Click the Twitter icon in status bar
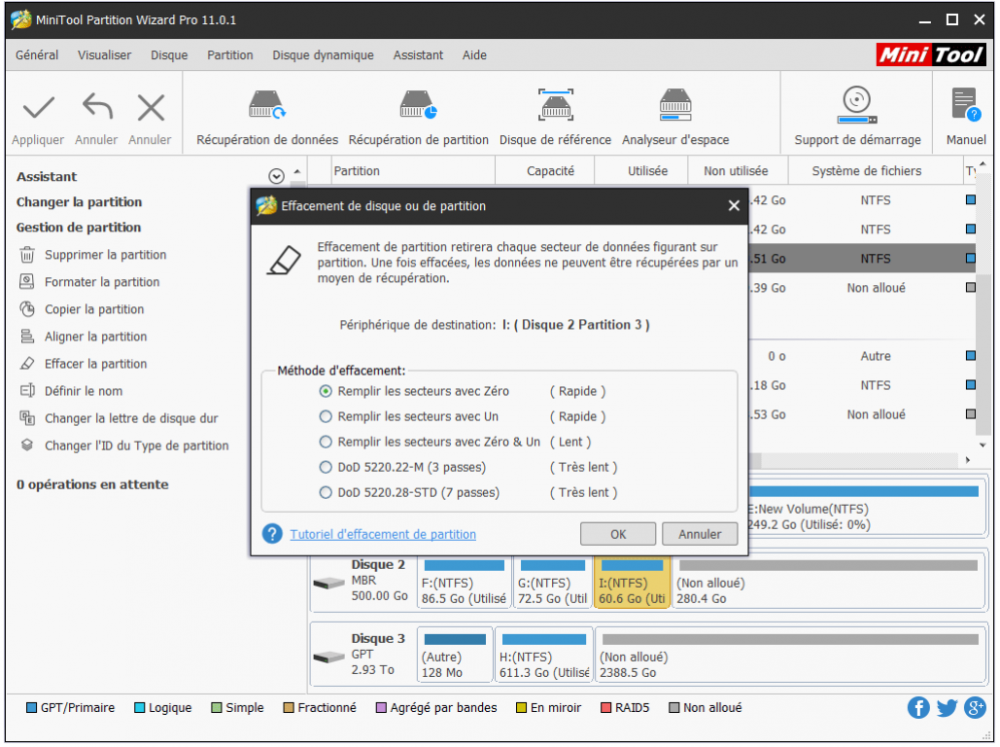Image resolution: width=1000 pixels, height=747 pixels. [946, 708]
